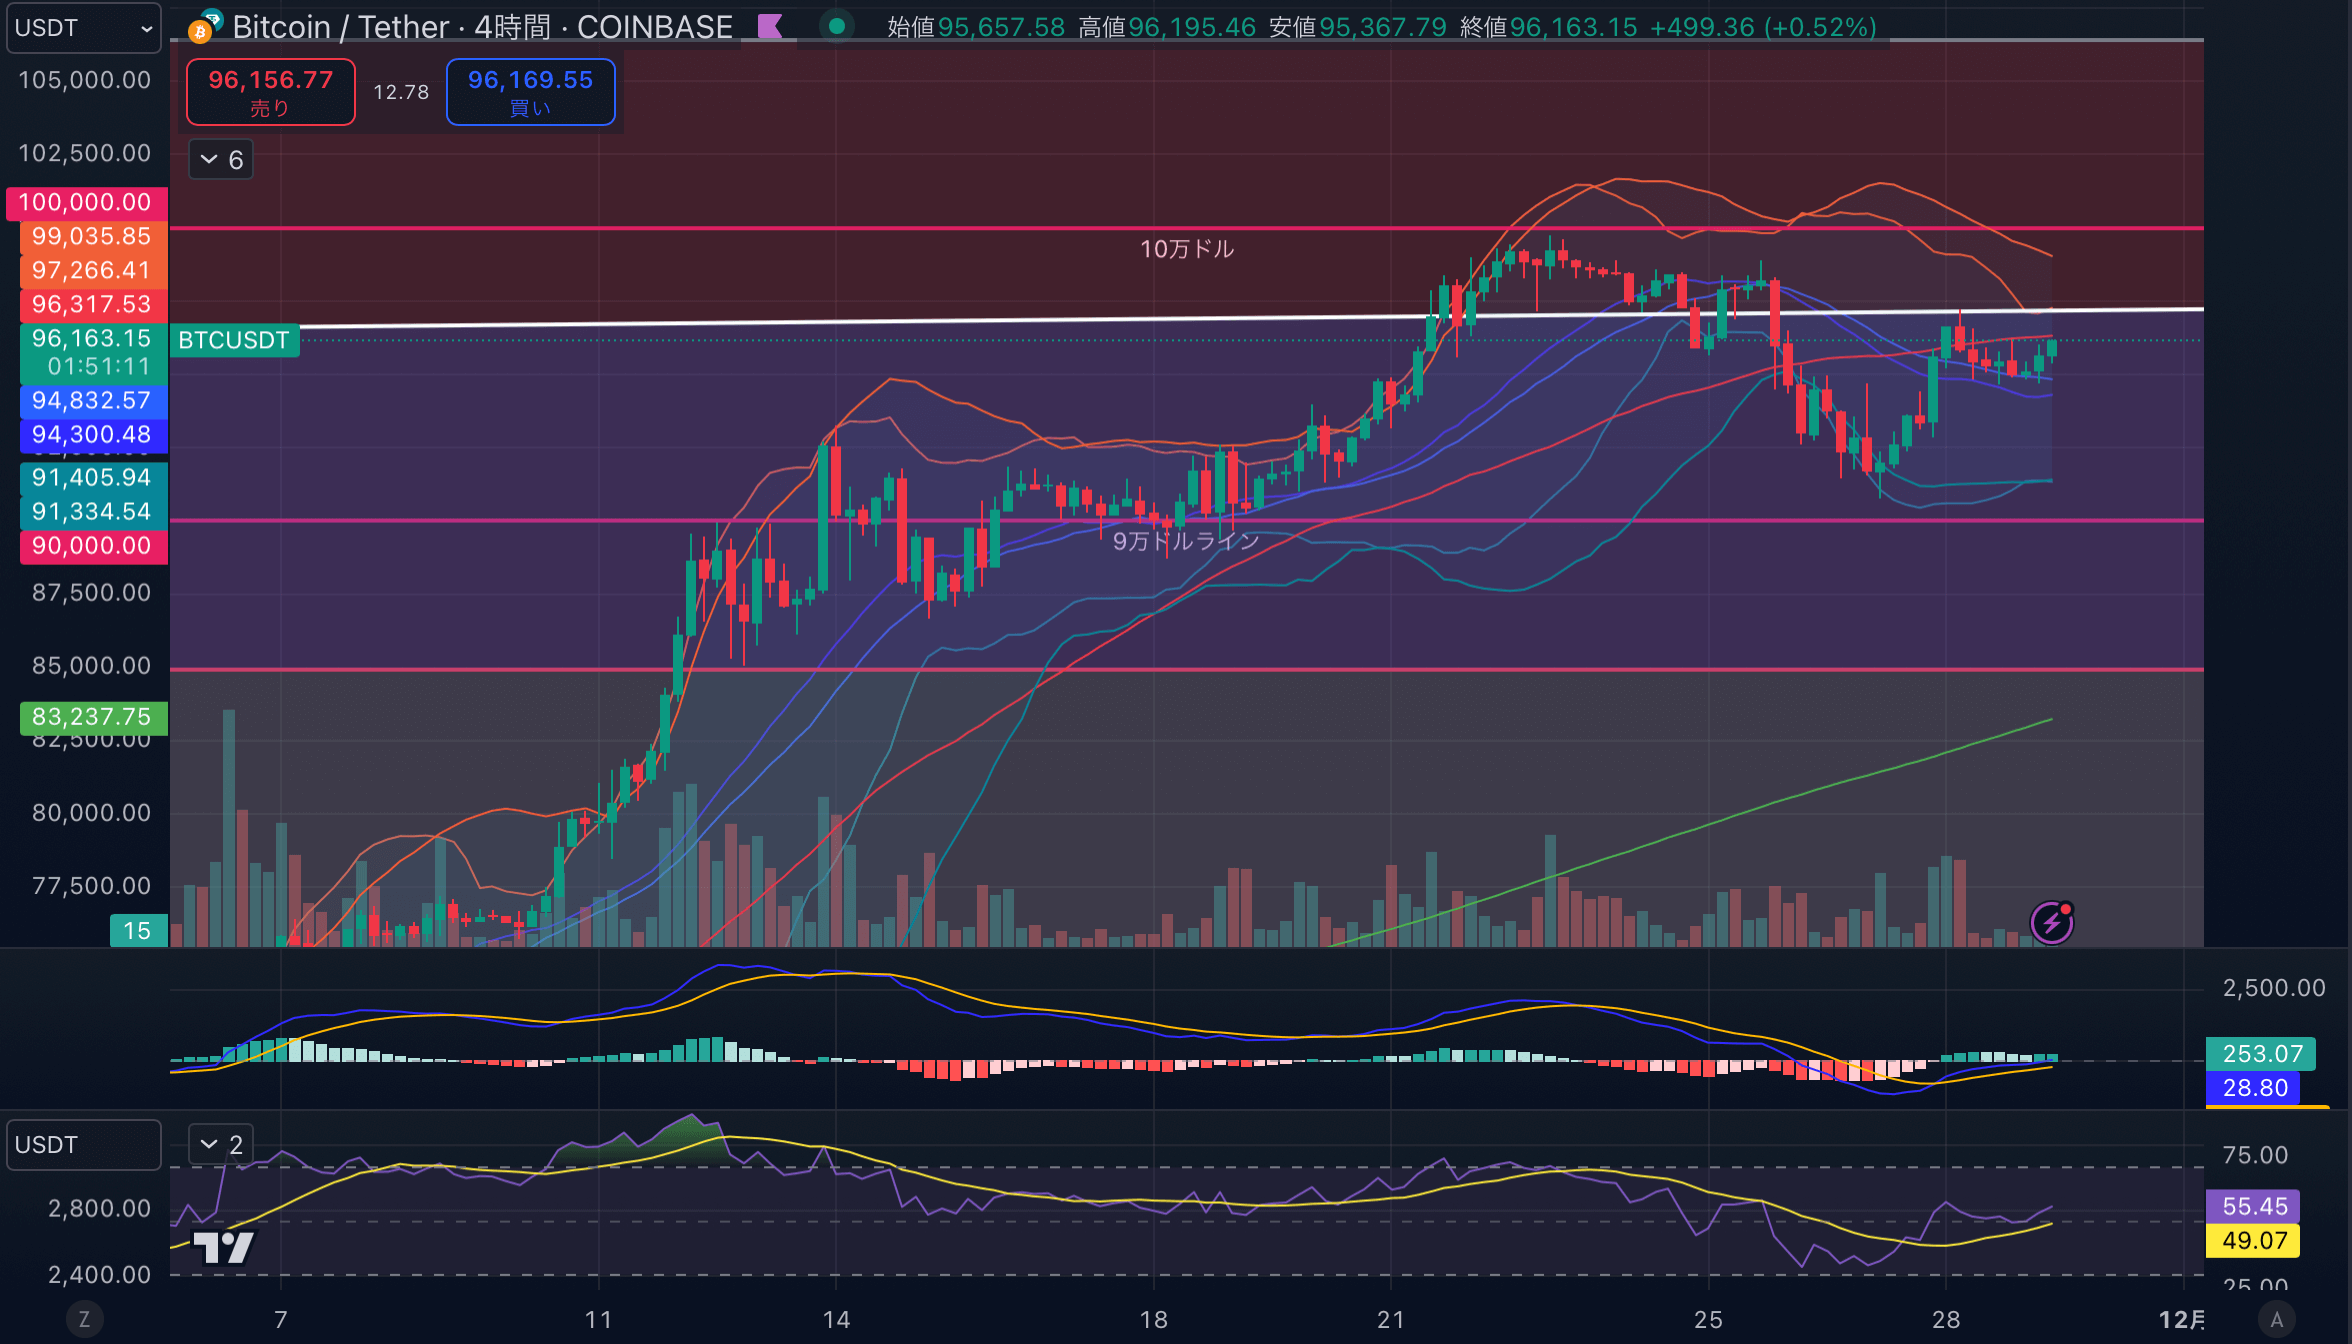The width and height of the screenshot is (2352, 1344).
Task: Click the 終値 close value 96,163.15
Action: click(1574, 27)
